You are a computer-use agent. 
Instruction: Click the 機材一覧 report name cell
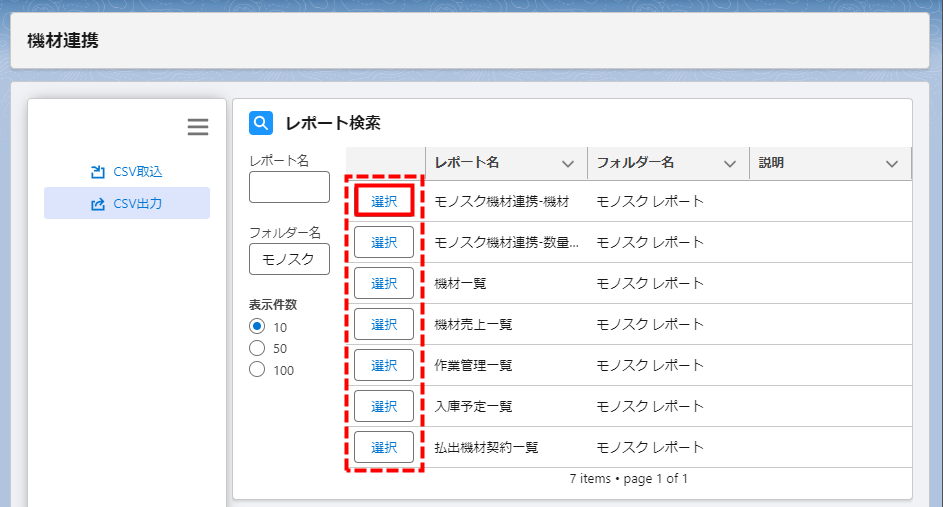coord(461,283)
